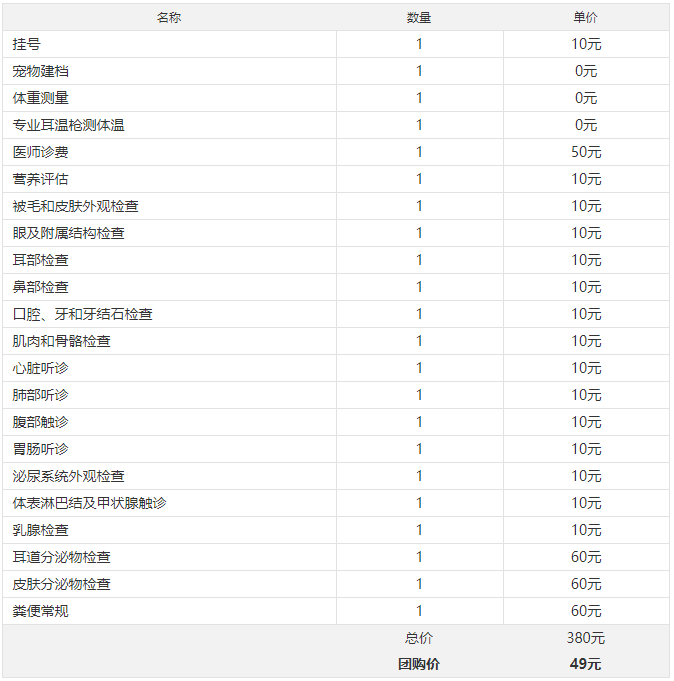Click the 心脏听诊 item

[x=40, y=368]
